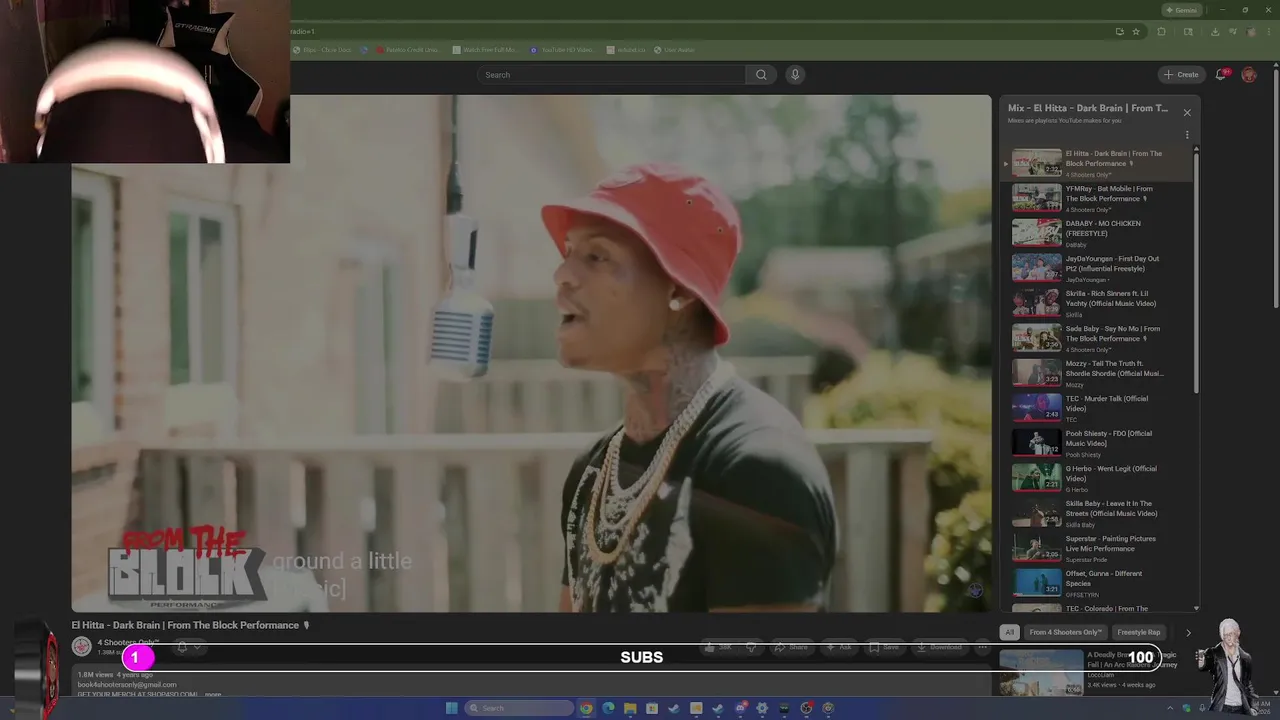
Task: Select From 4 Shooters Only chip
Action: pyautogui.click(x=1065, y=632)
